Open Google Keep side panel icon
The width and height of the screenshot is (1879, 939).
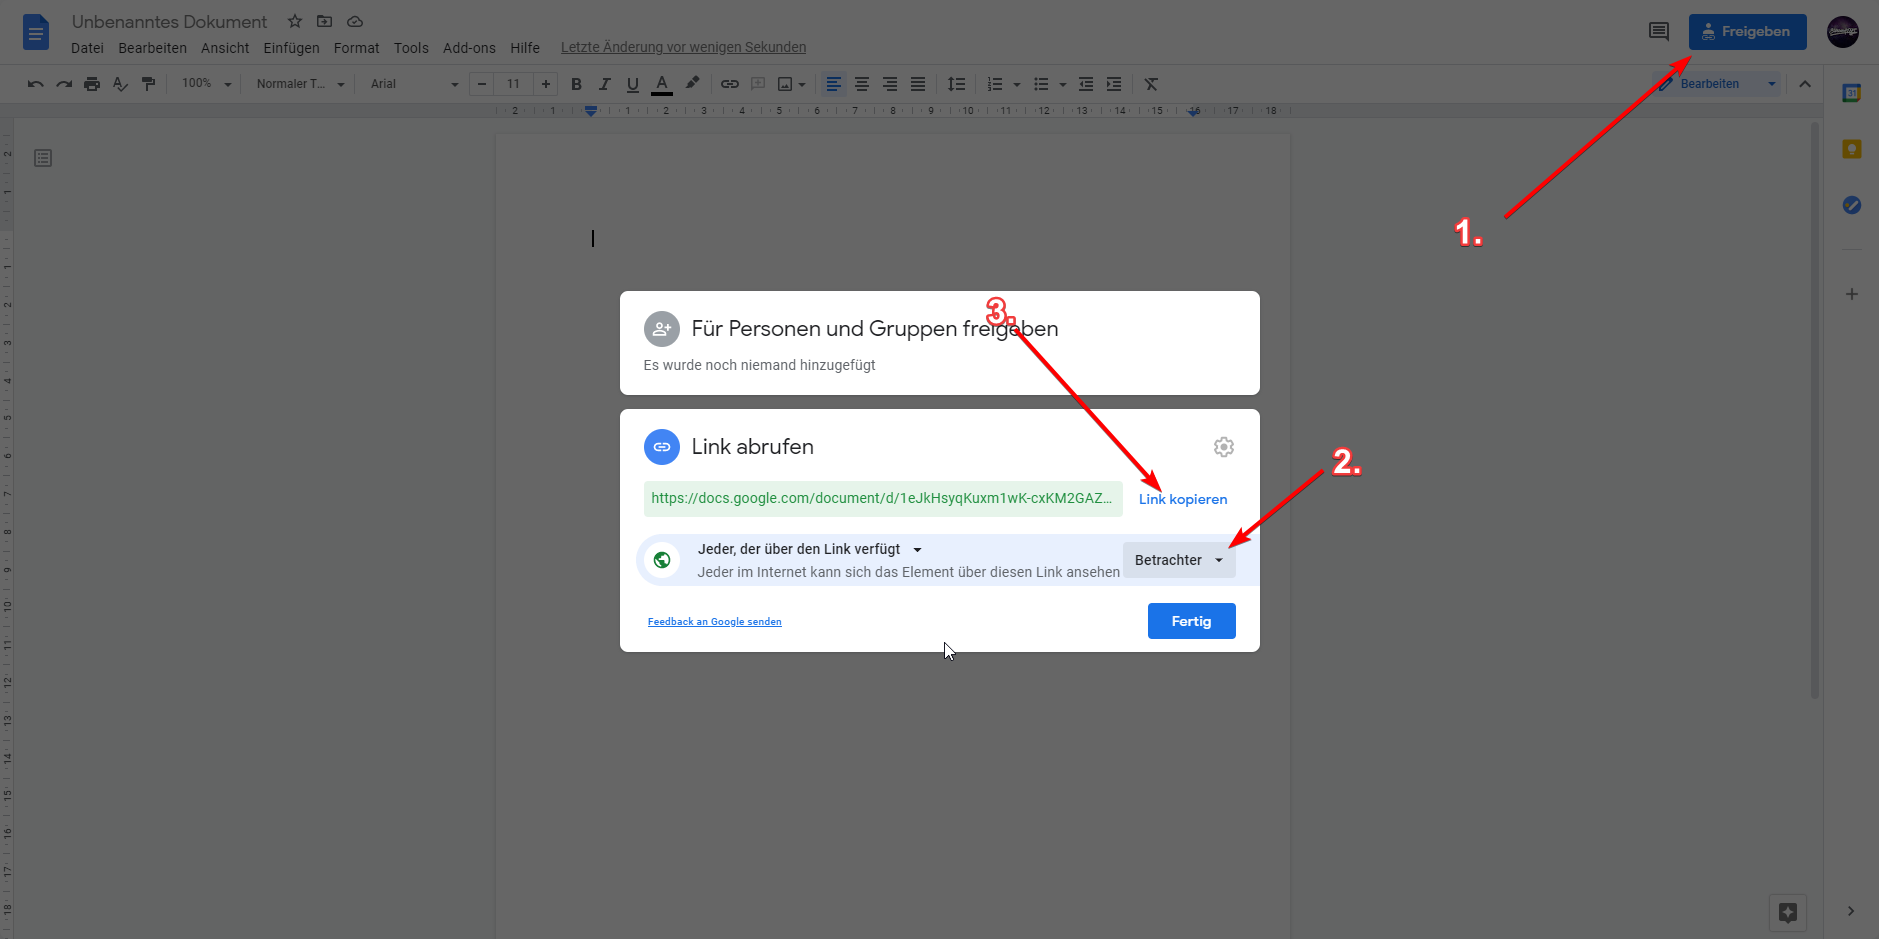(1851, 149)
